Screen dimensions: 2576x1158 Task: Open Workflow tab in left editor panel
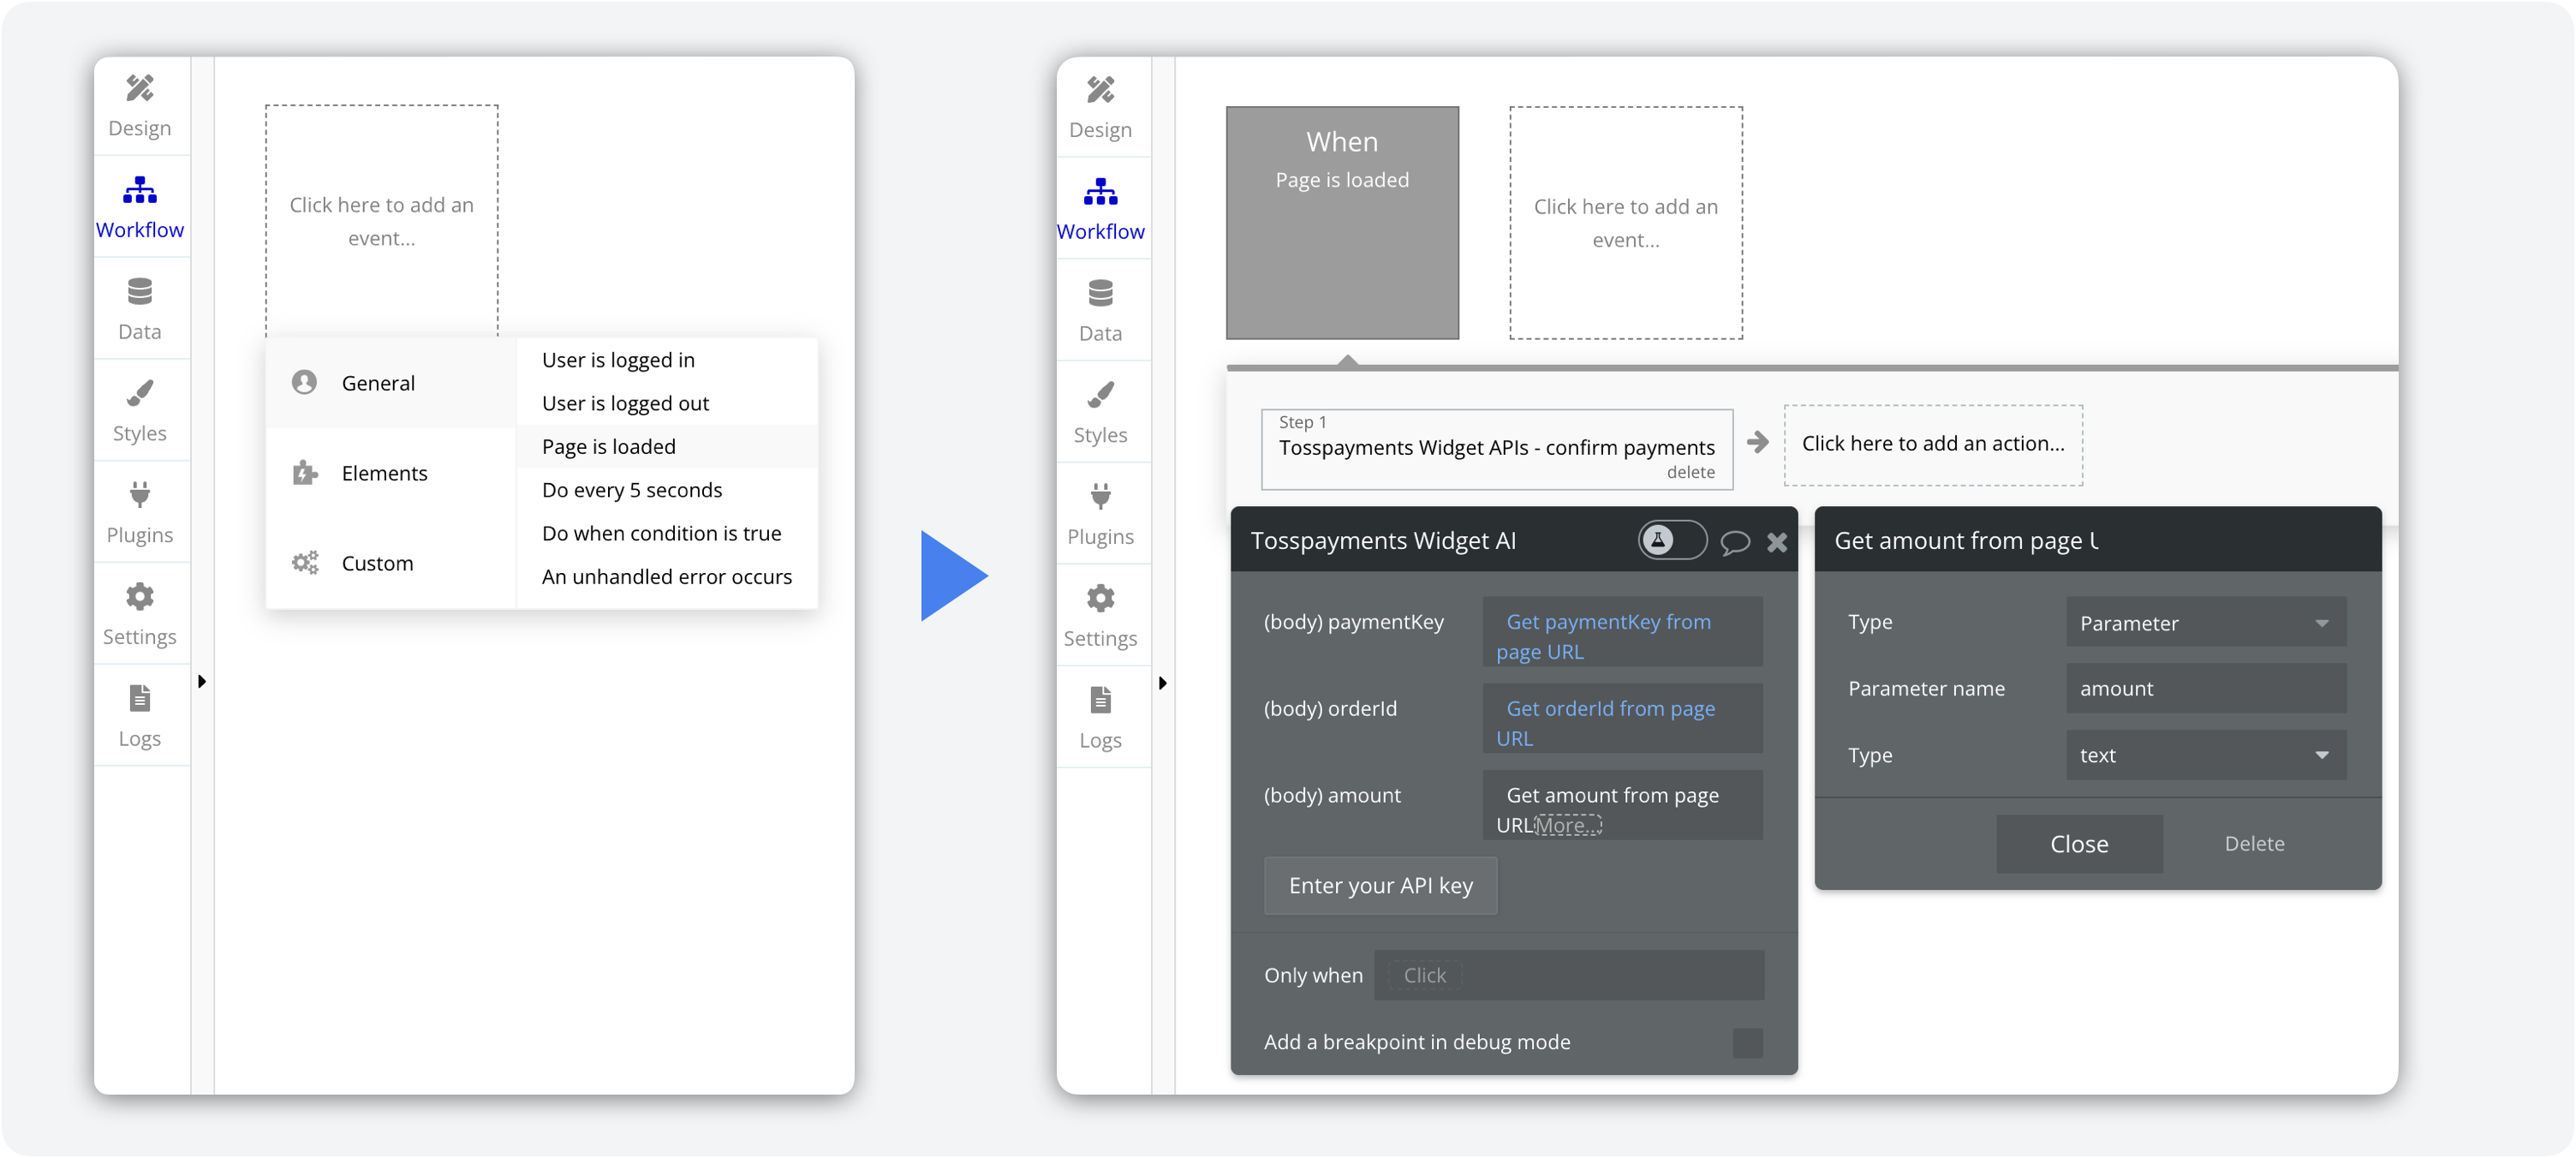140,208
